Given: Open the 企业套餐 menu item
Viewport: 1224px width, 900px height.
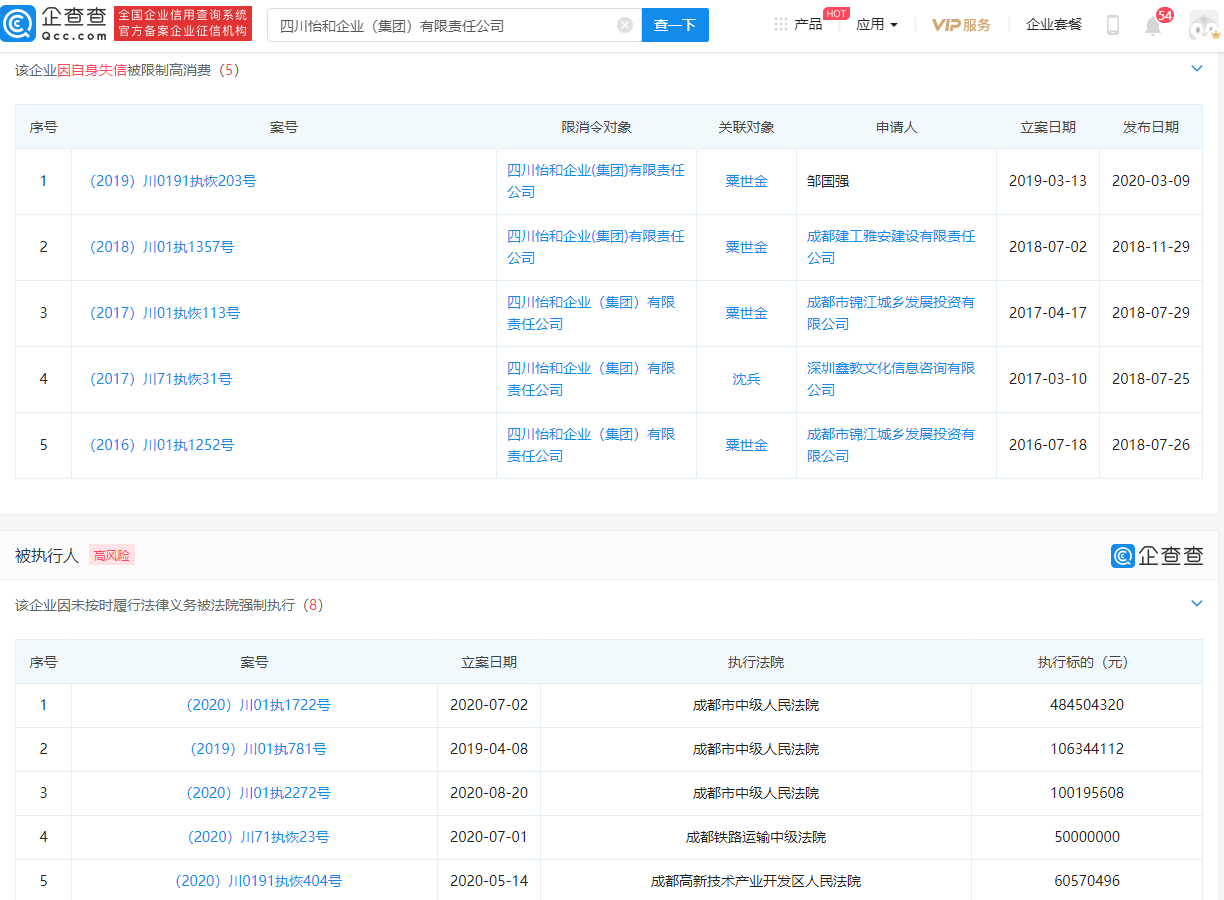Looking at the screenshot, I should 1054,25.
